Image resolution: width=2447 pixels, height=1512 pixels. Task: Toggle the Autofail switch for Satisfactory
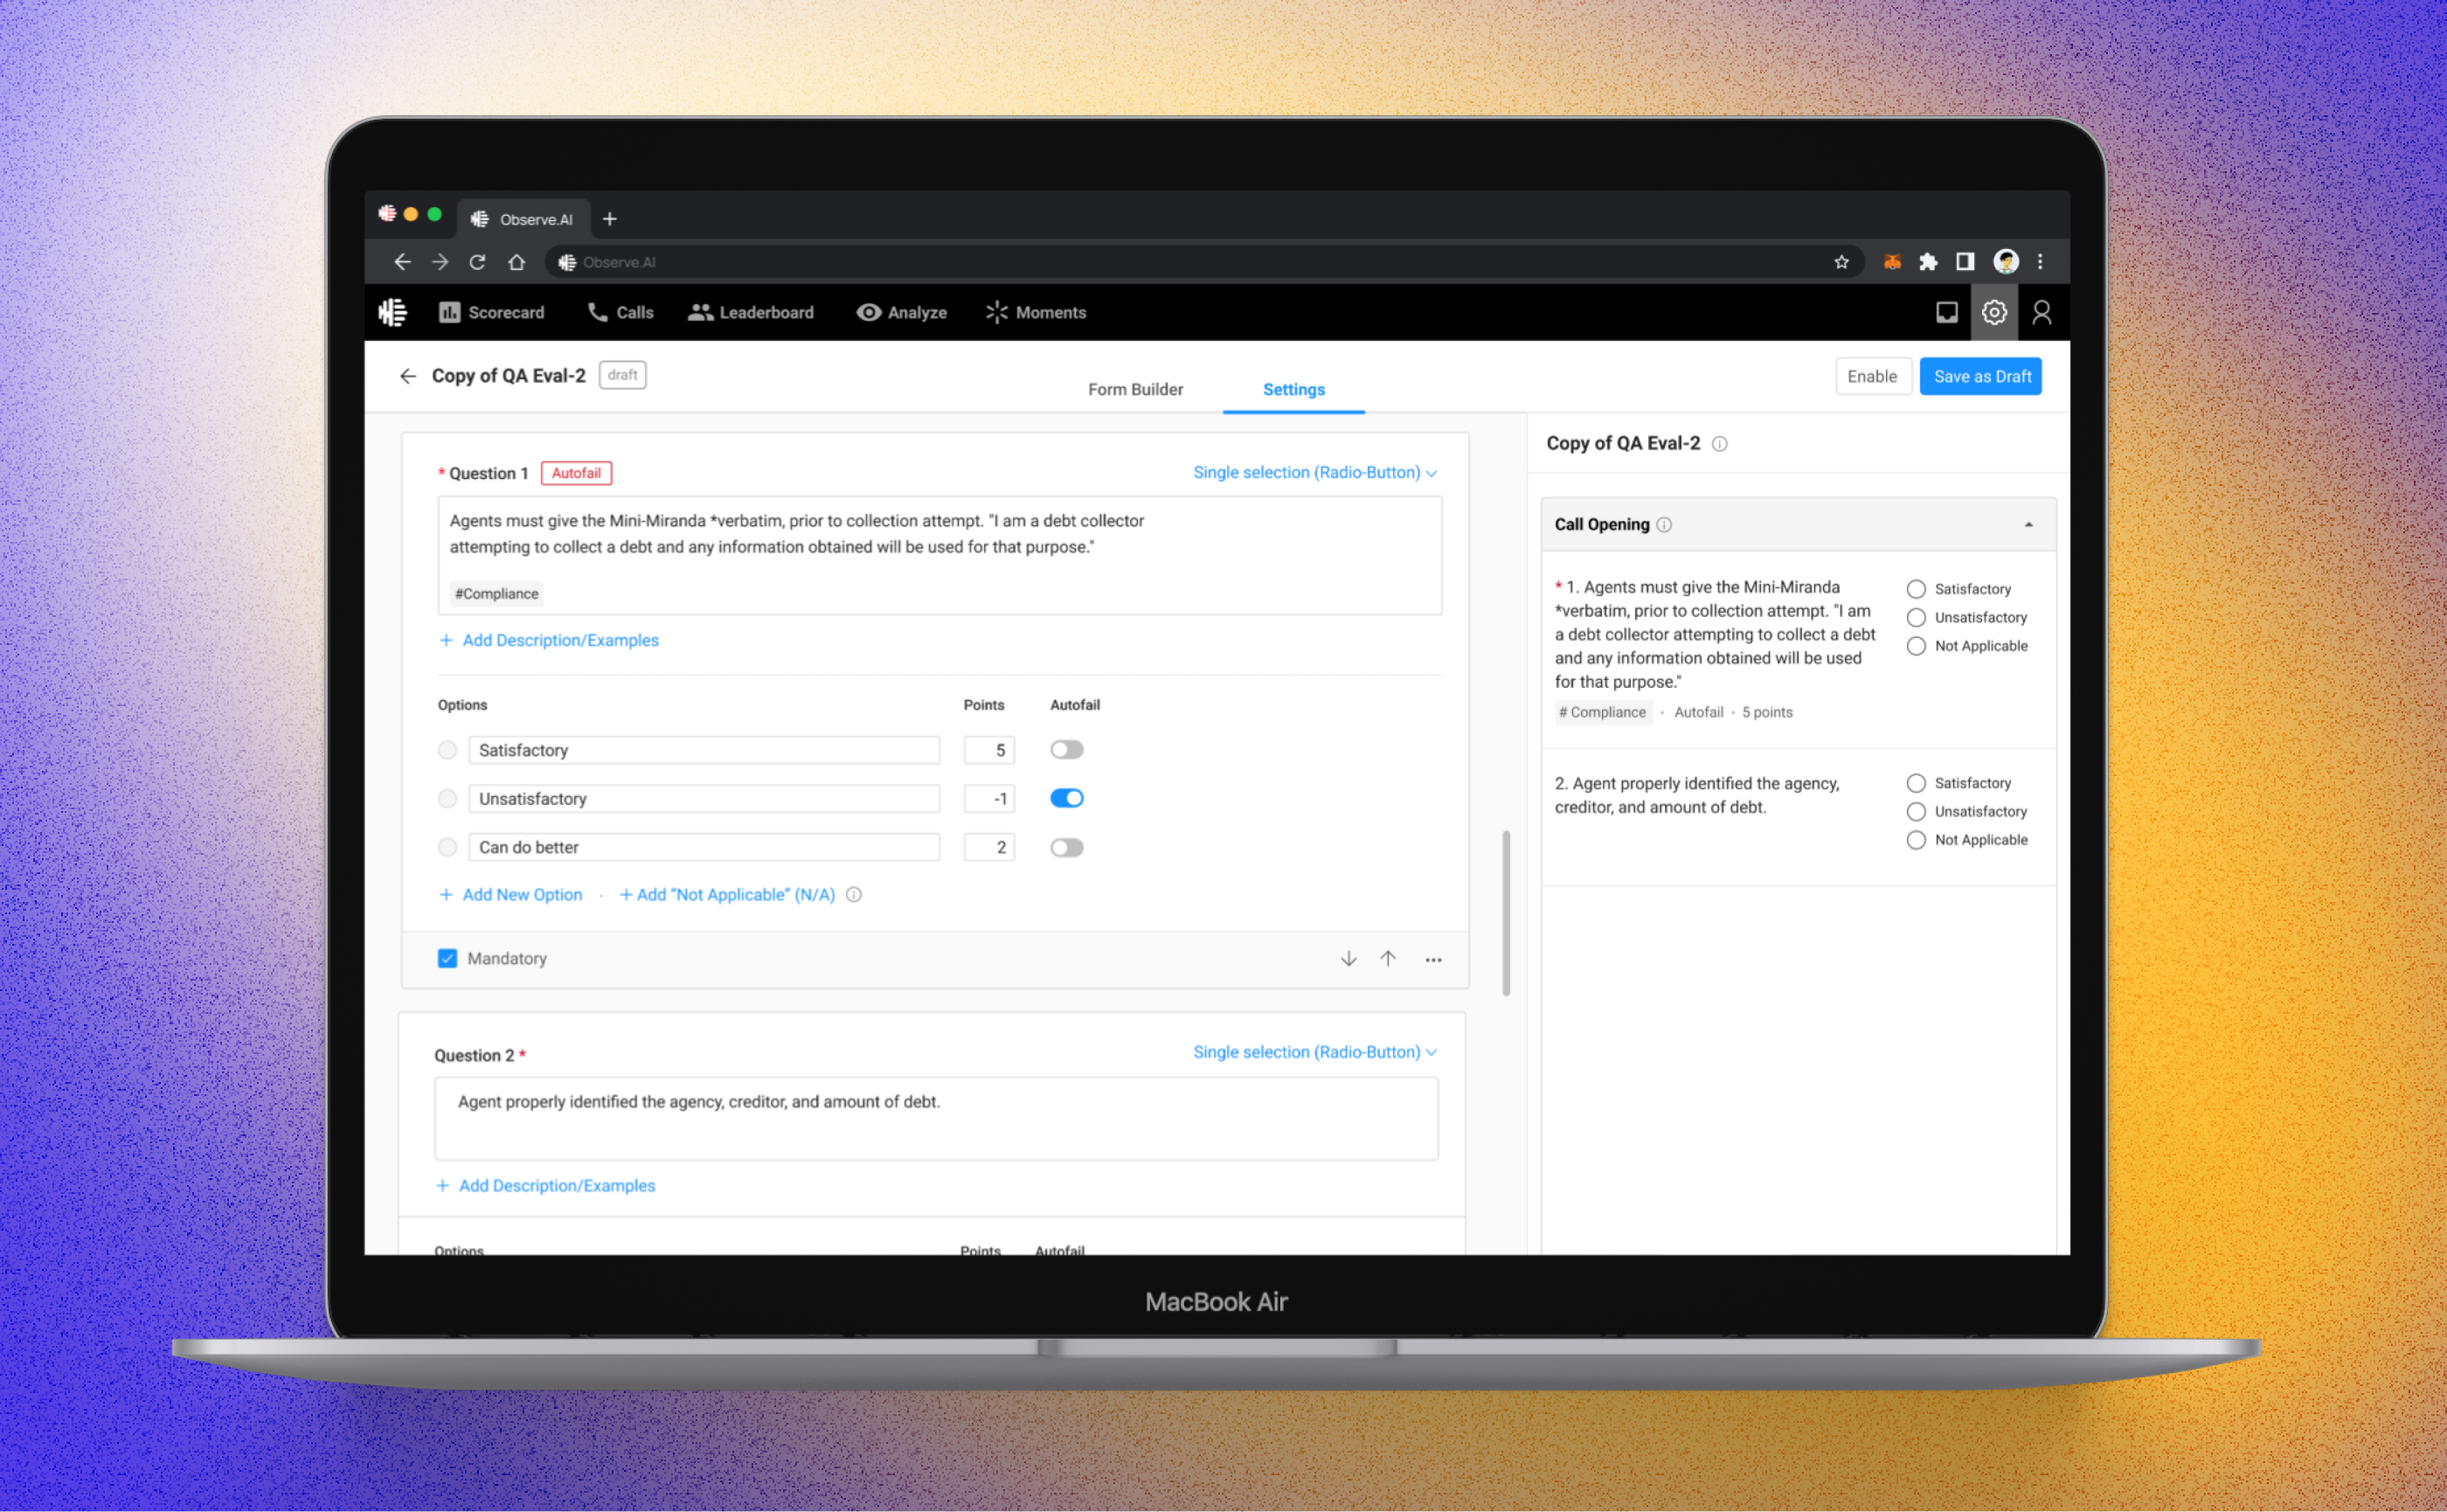(x=1067, y=750)
